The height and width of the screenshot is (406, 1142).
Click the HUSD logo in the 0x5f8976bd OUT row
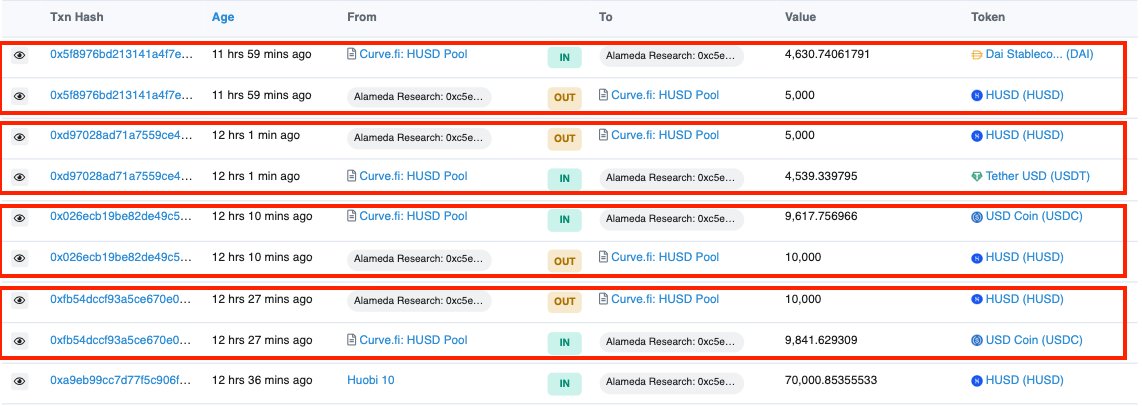(x=977, y=95)
